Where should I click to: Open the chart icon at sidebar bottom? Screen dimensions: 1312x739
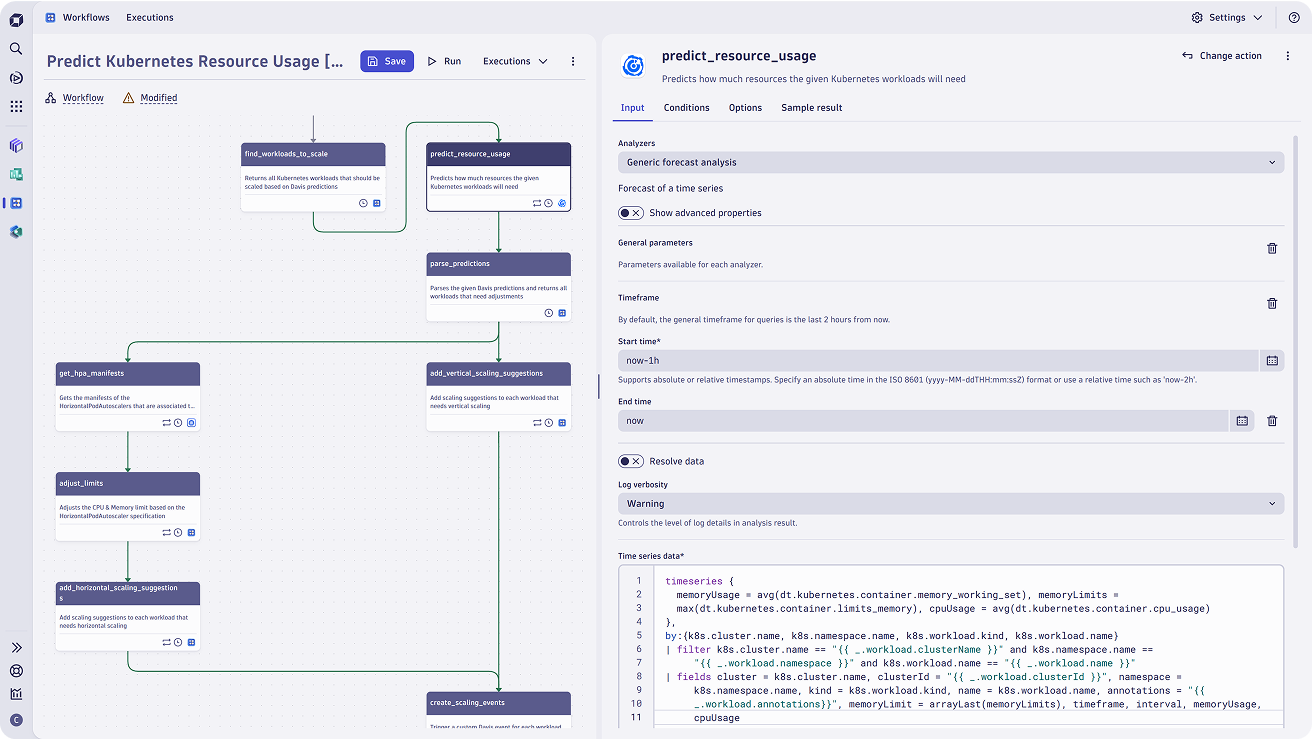coord(16,694)
